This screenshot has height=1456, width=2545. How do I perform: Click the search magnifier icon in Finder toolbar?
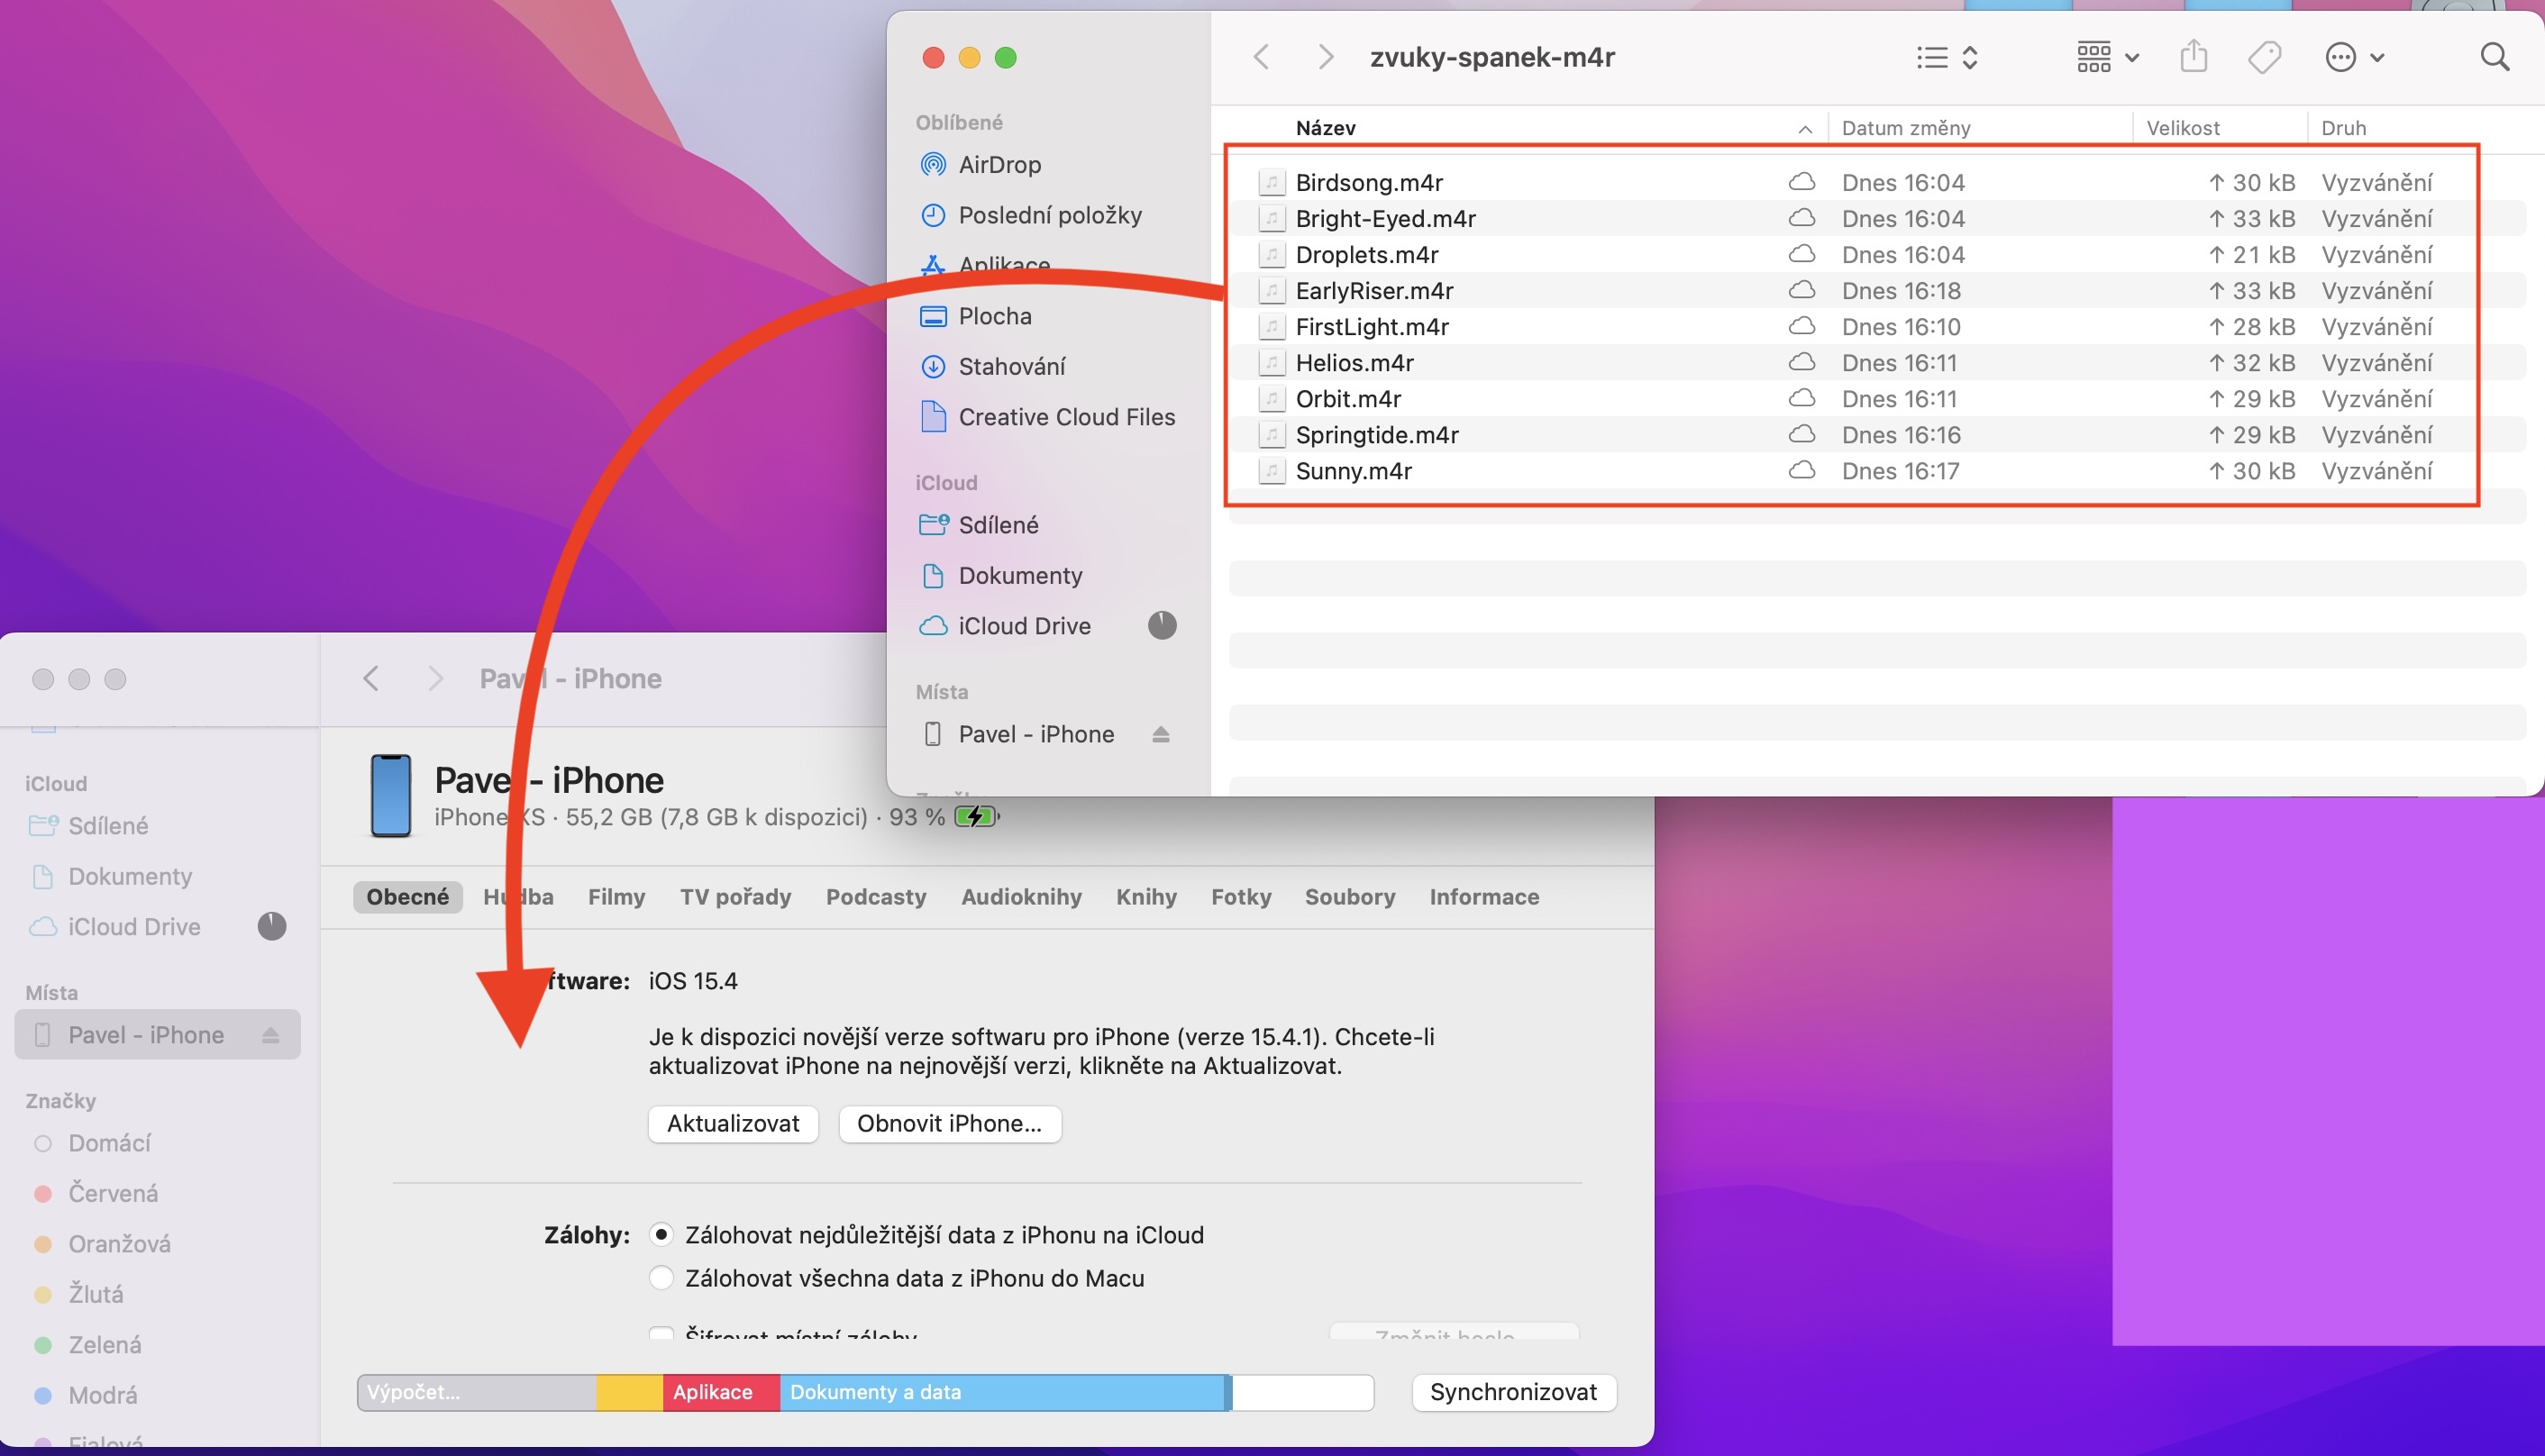(x=2495, y=57)
